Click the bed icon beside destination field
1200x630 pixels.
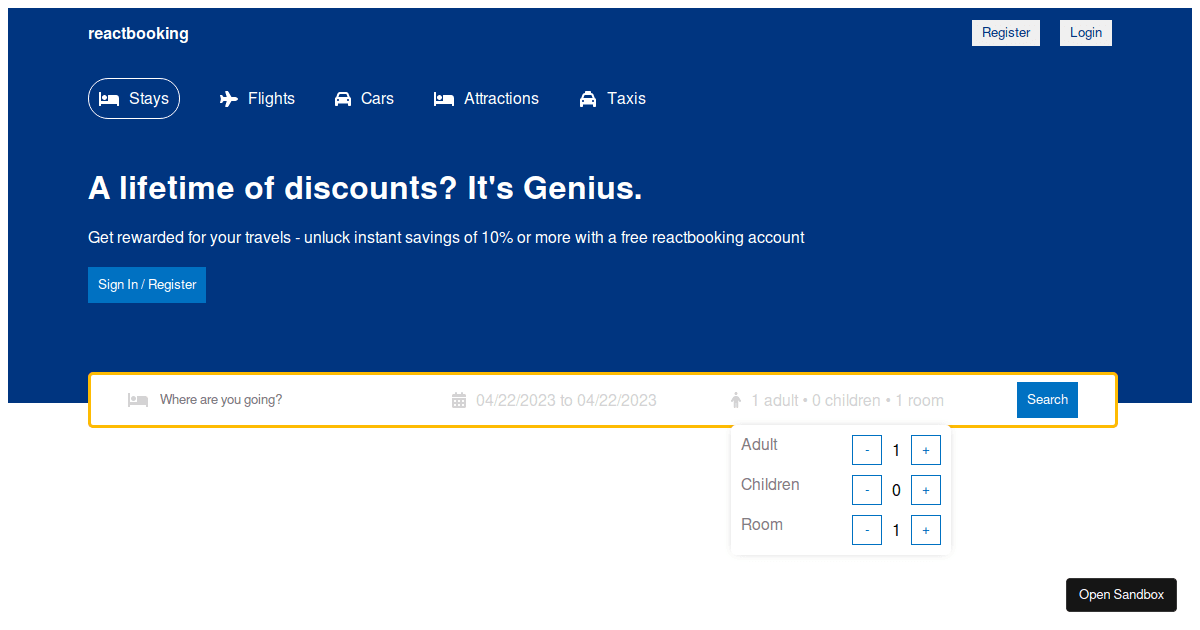138,400
